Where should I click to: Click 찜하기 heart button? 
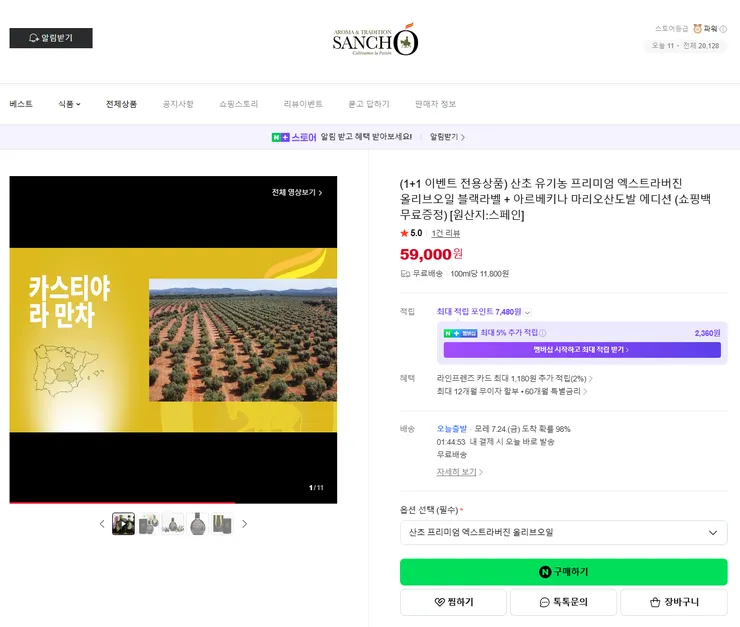pyautogui.click(x=453, y=602)
